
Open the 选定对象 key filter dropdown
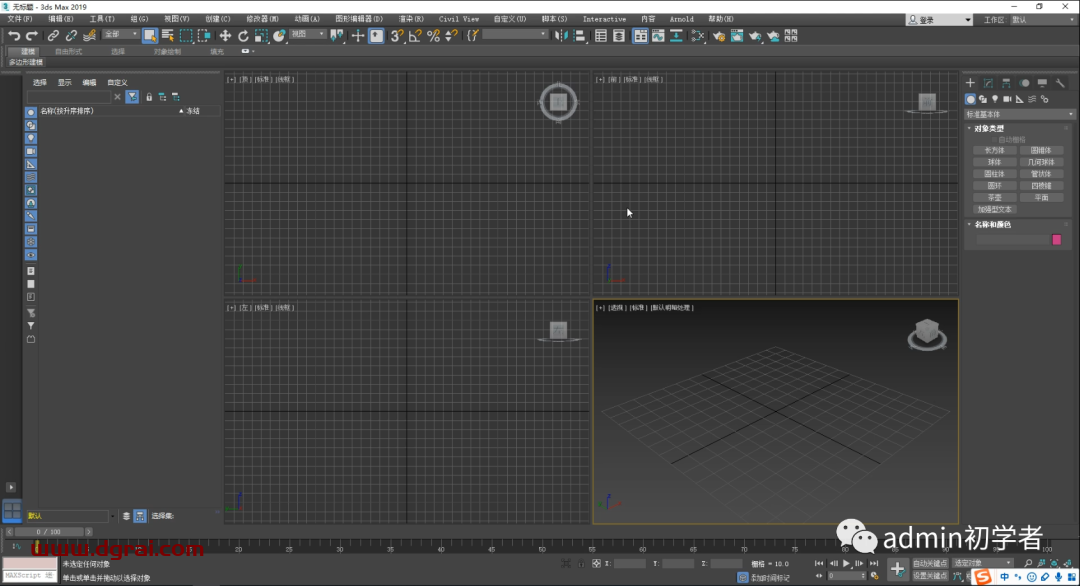coord(982,563)
